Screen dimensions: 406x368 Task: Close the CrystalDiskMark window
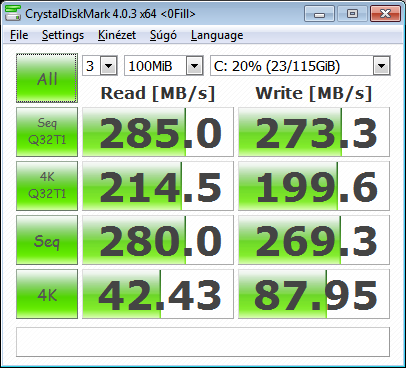385,14
